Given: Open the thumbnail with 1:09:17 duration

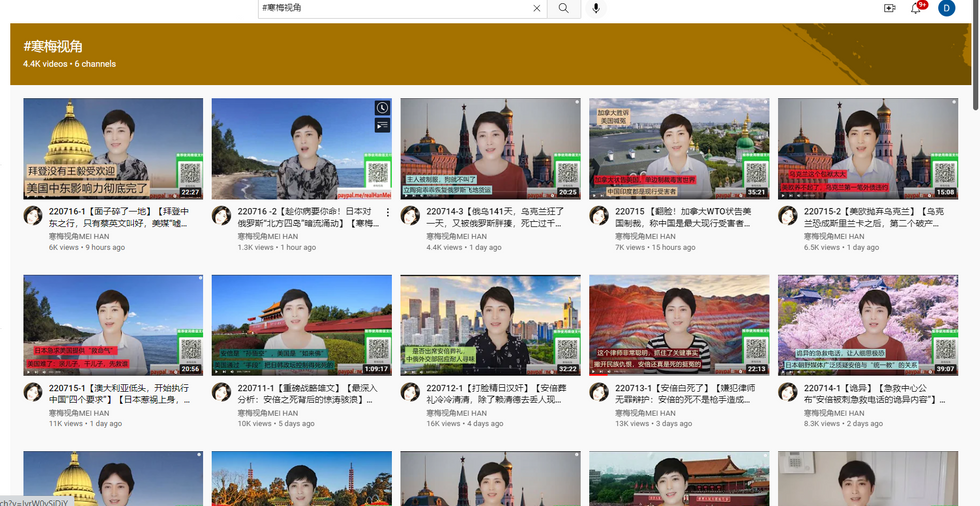Looking at the screenshot, I should pos(302,325).
